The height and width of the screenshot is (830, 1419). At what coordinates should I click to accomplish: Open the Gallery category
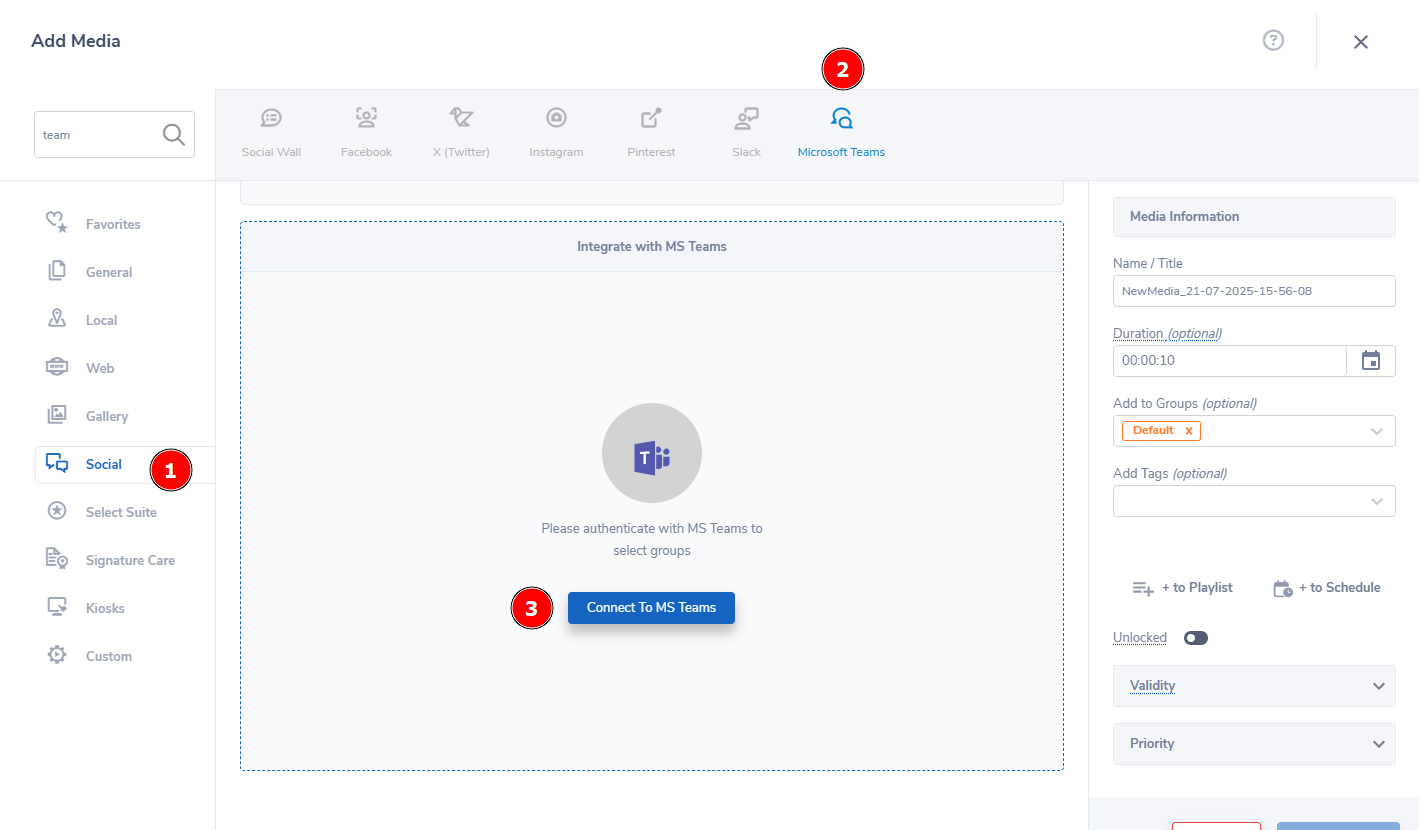[x=107, y=416]
